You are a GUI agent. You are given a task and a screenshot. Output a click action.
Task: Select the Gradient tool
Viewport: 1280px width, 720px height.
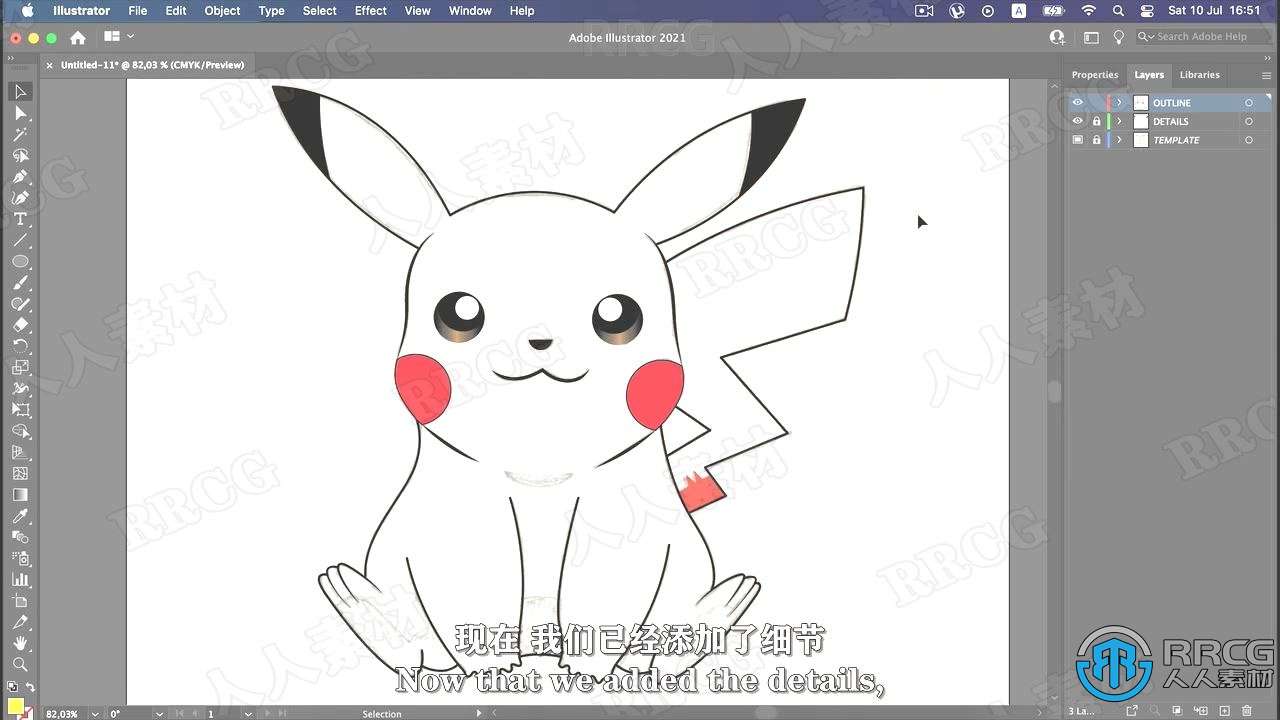click(20, 495)
